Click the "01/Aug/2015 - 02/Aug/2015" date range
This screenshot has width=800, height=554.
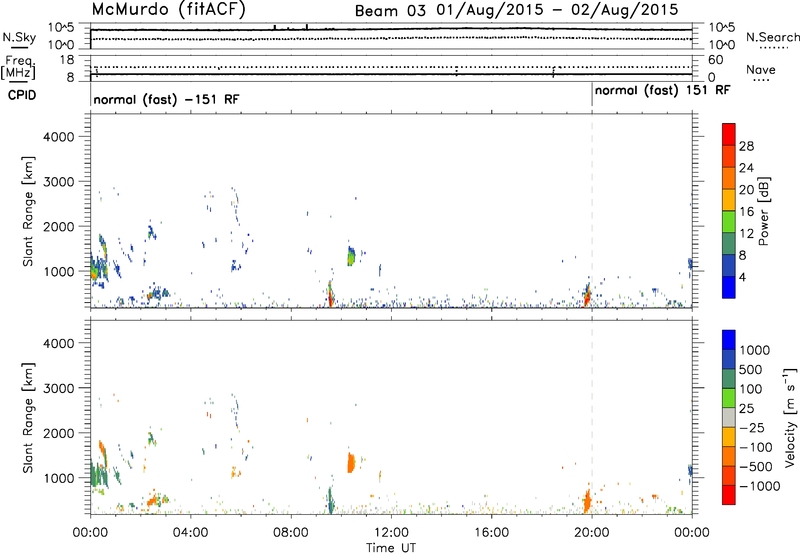tap(557, 10)
